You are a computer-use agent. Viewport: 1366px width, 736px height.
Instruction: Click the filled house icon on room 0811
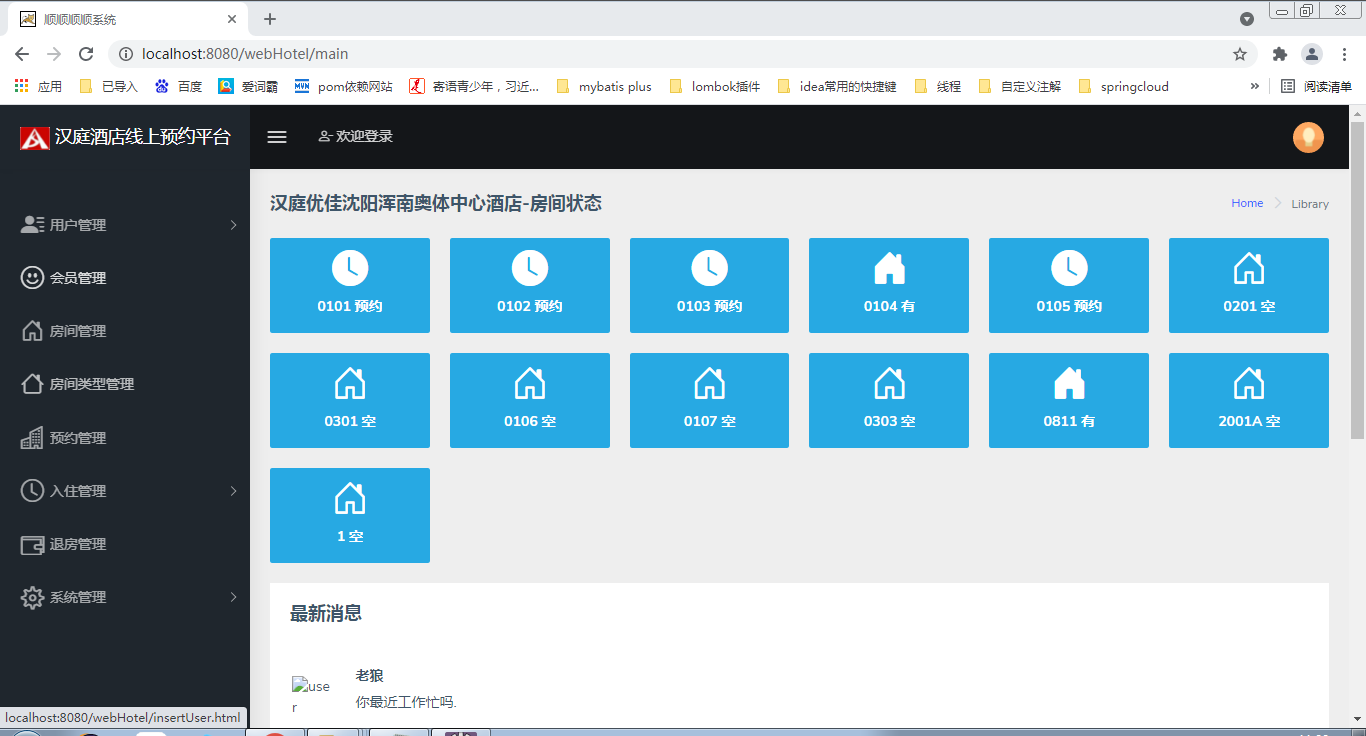click(1069, 383)
